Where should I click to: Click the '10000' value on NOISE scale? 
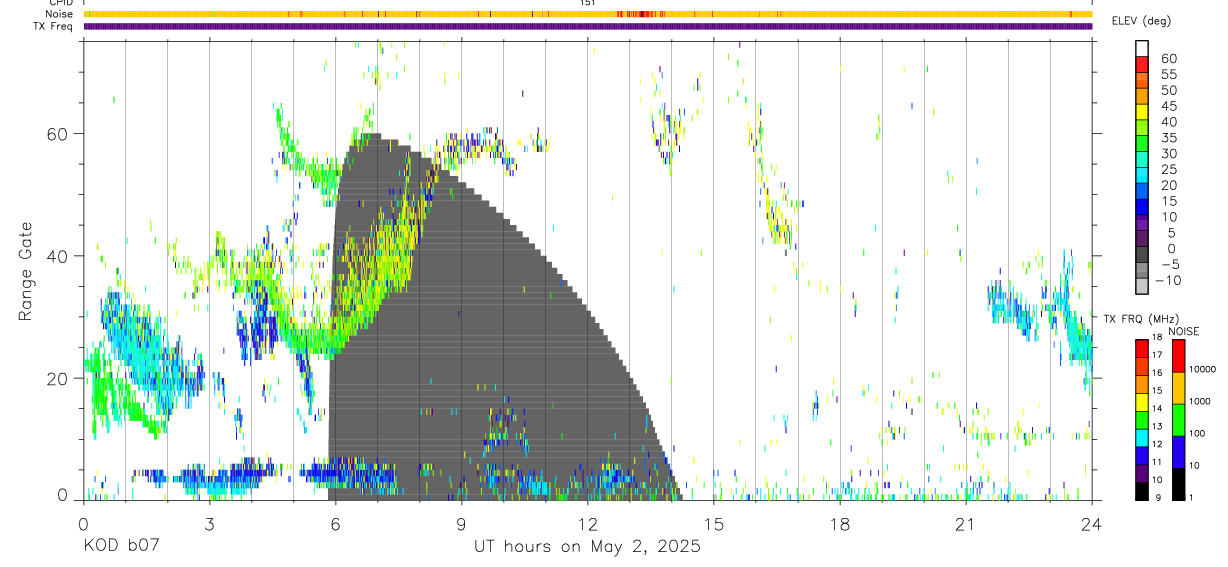pos(1203,369)
